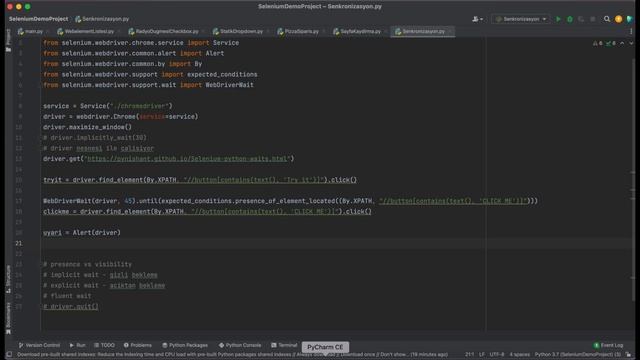Open the selenium-python-waits URL link in code
The height and width of the screenshot is (360, 640).
click(x=188, y=159)
